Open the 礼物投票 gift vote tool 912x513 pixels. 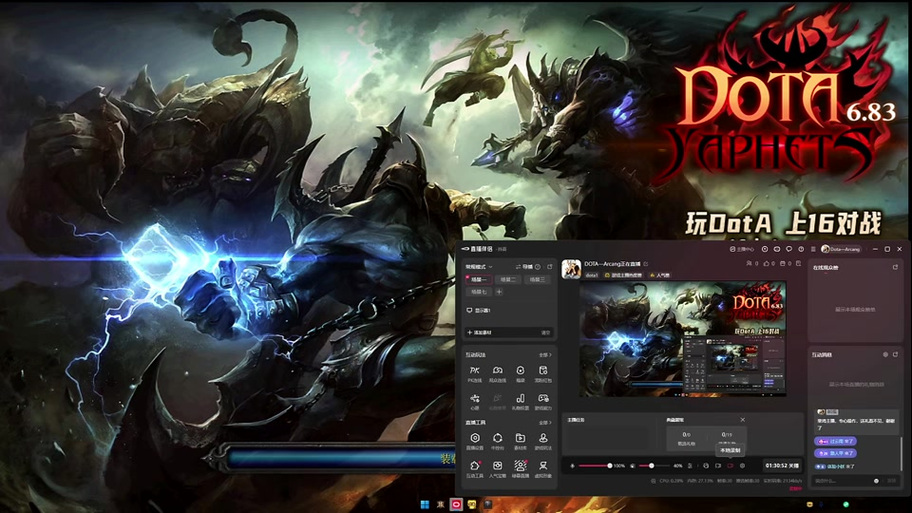click(x=521, y=402)
